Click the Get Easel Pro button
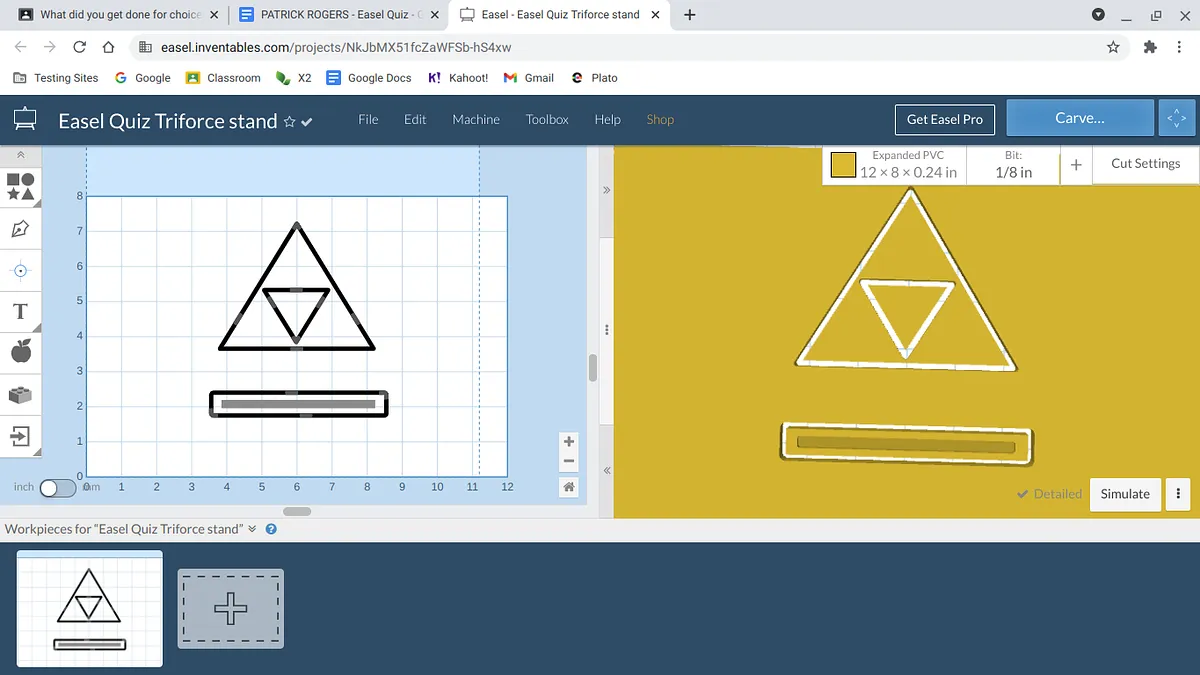This screenshot has height=675, width=1200. (944, 119)
